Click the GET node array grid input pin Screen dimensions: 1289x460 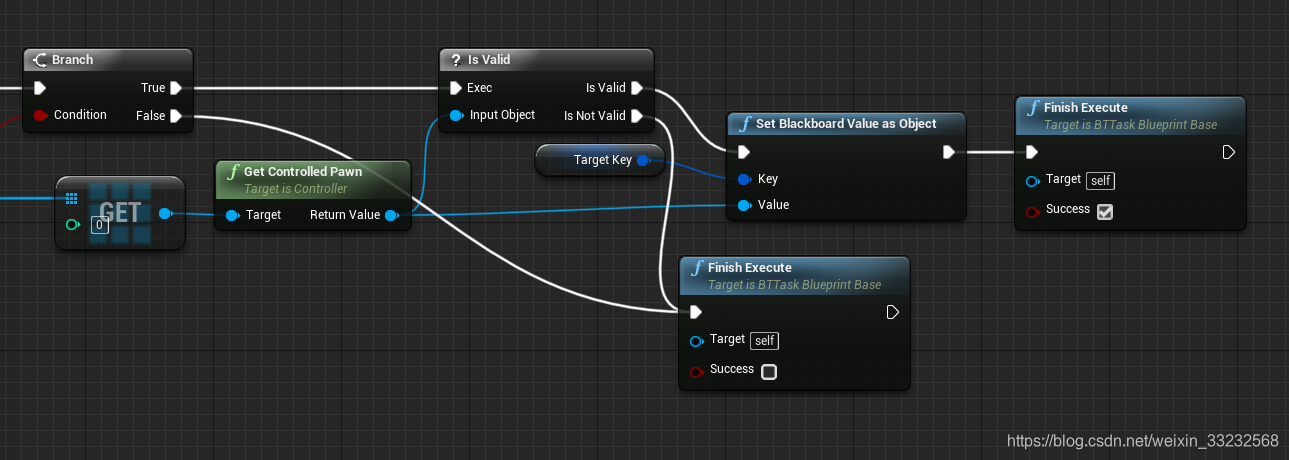click(72, 198)
